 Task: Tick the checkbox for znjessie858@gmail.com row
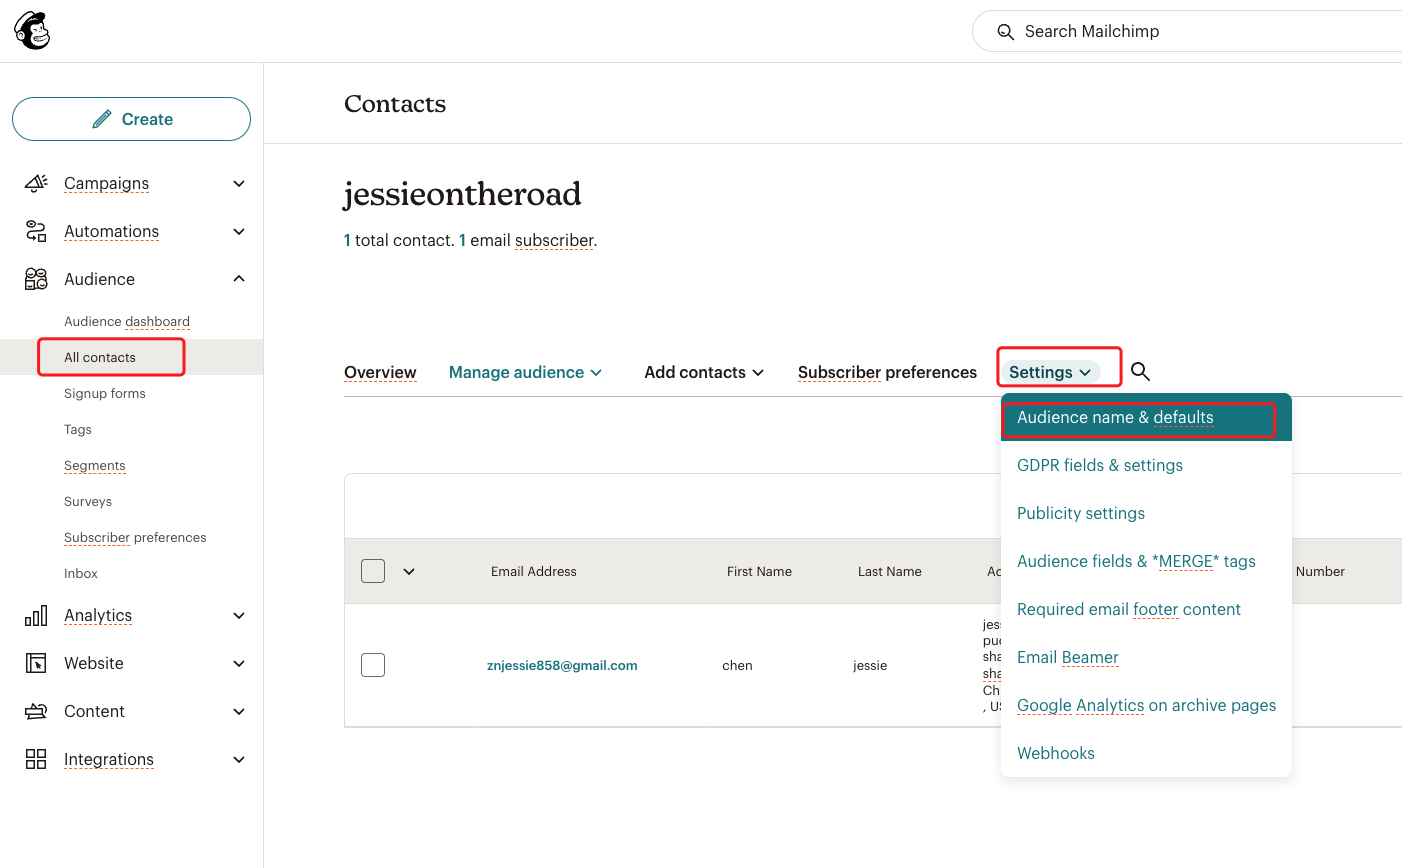[x=373, y=665]
